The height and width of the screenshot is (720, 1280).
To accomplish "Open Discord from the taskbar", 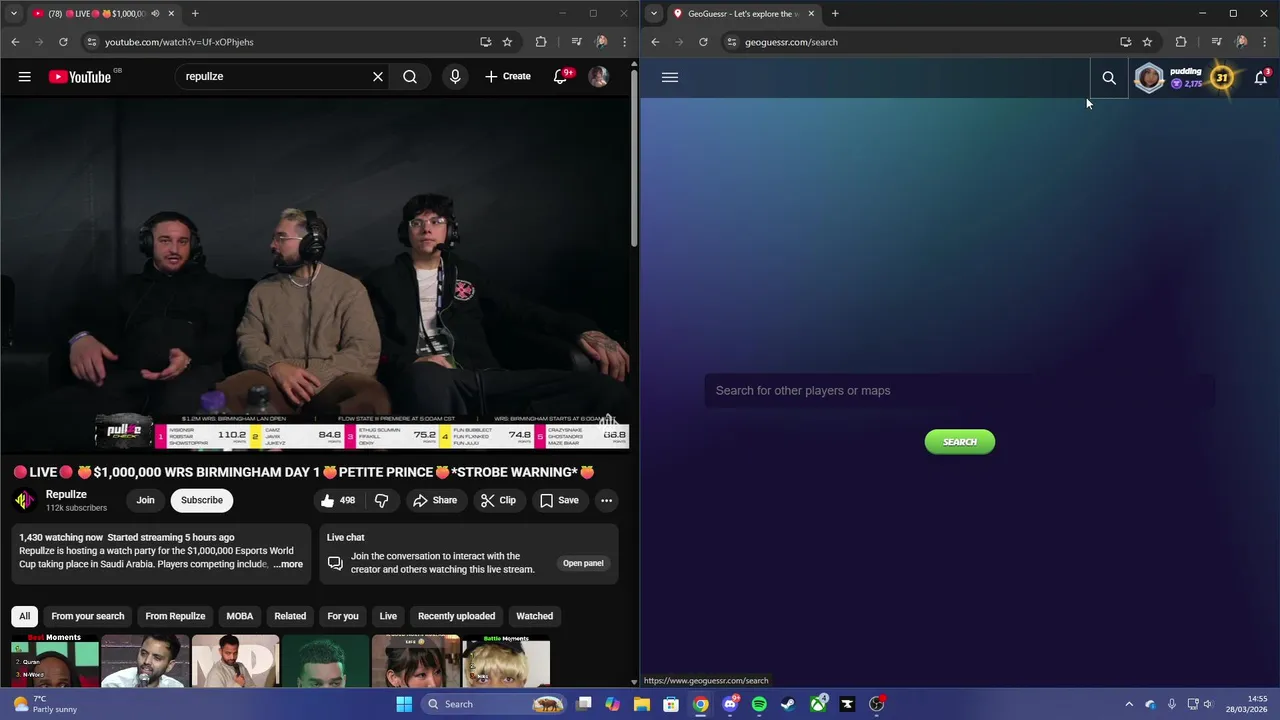I will click(x=730, y=704).
